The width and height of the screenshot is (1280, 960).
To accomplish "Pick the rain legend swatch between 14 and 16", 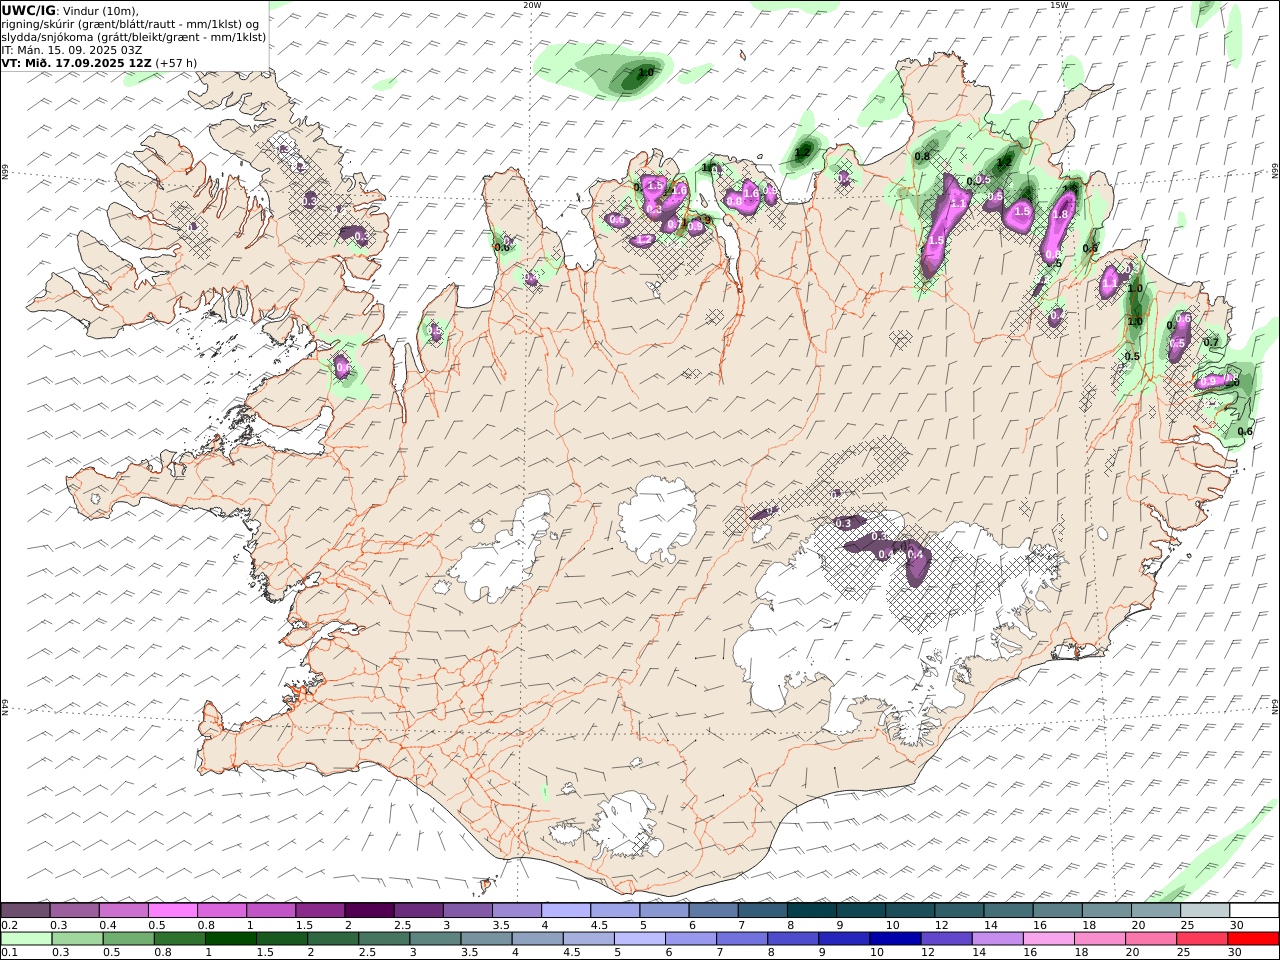I will (x=997, y=938).
